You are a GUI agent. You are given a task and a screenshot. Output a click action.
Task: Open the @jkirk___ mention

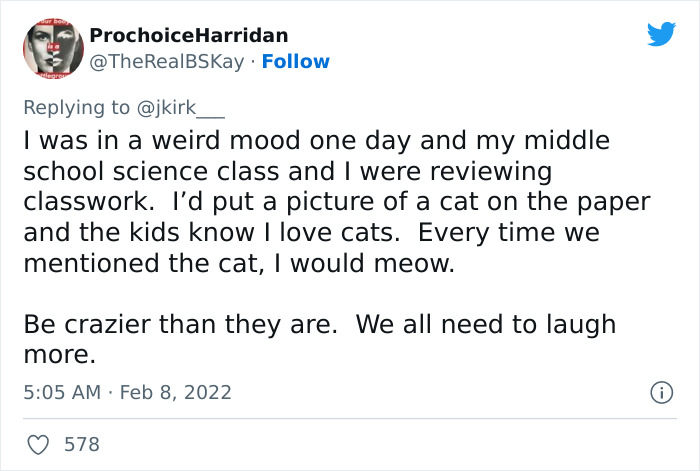pos(180,108)
